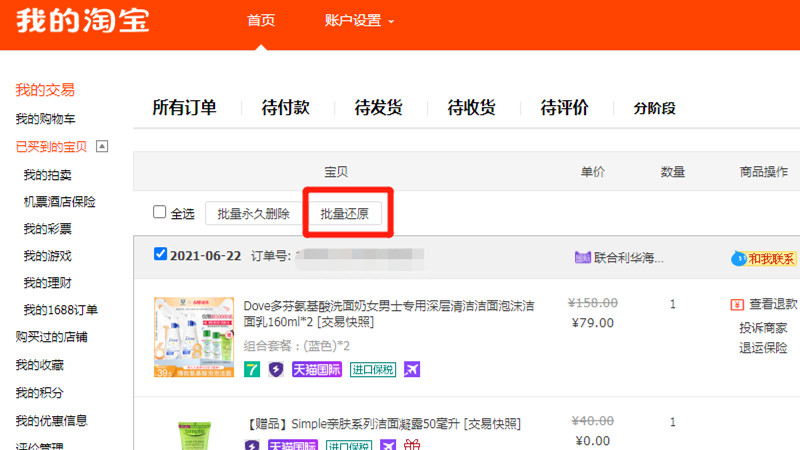This screenshot has height=450, width=800.
Task: Open the 联合利华海... shop link
Action: [629, 258]
